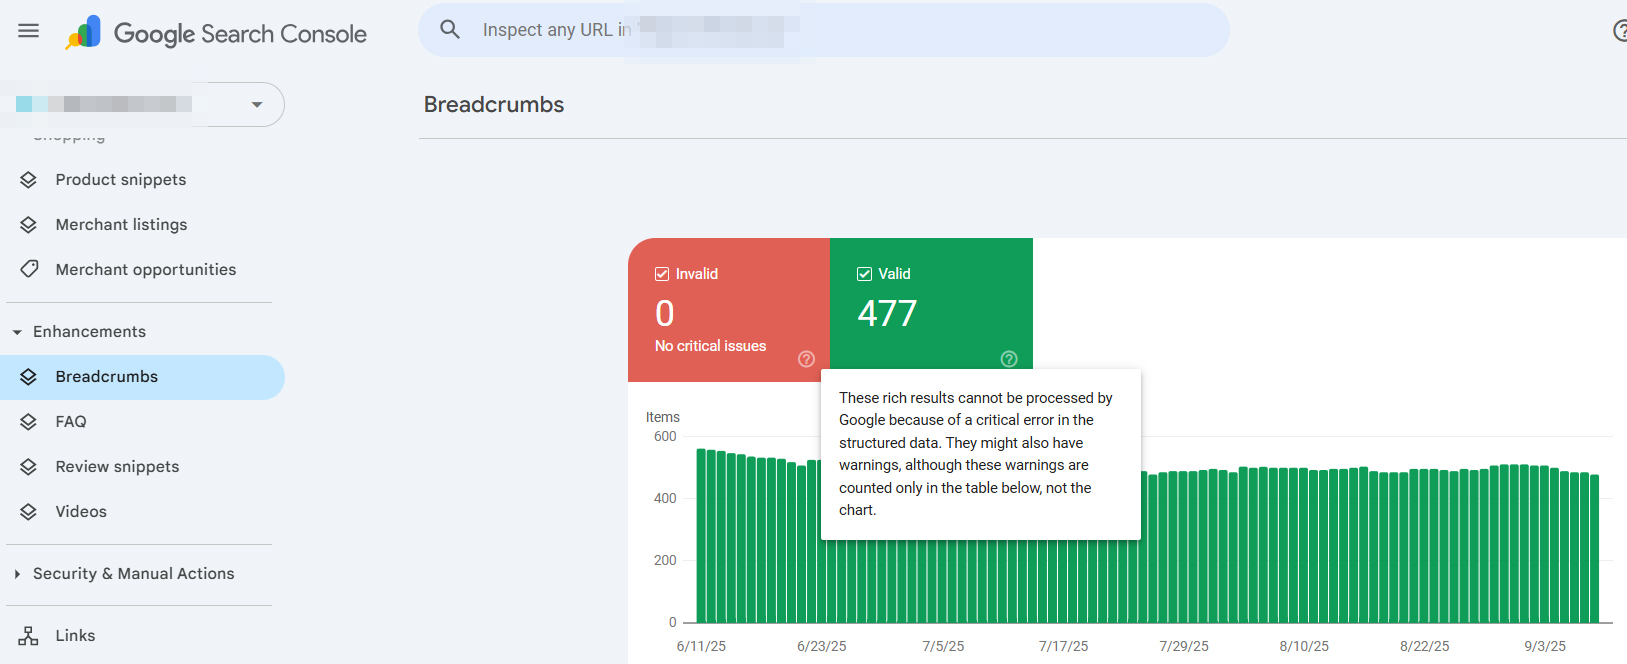
Task: Click the Links sitemap icon
Action: (29, 636)
